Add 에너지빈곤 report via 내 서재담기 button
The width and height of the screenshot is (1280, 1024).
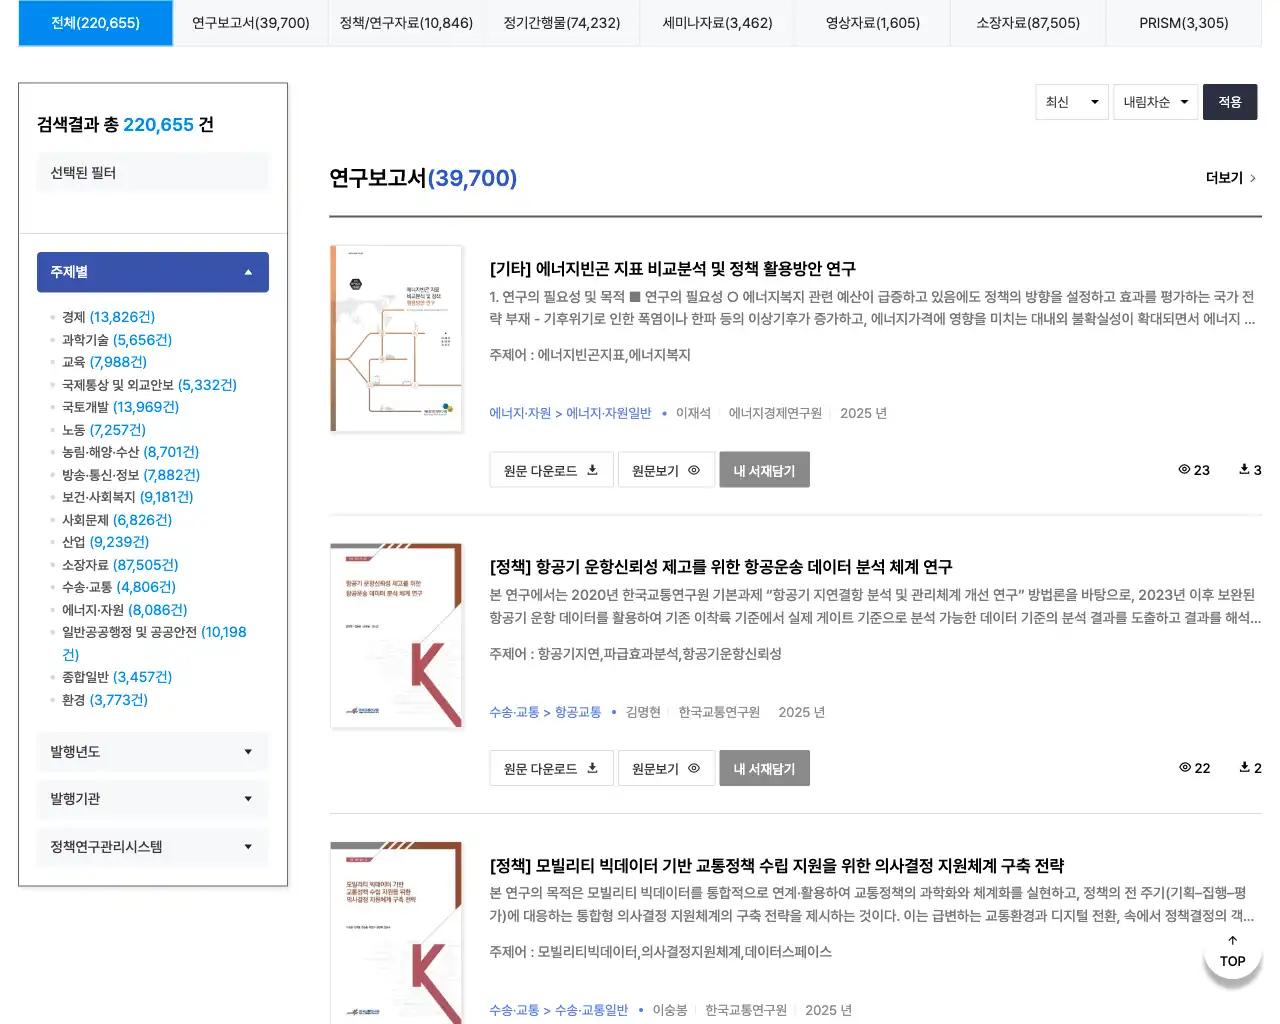pyautogui.click(x=764, y=469)
